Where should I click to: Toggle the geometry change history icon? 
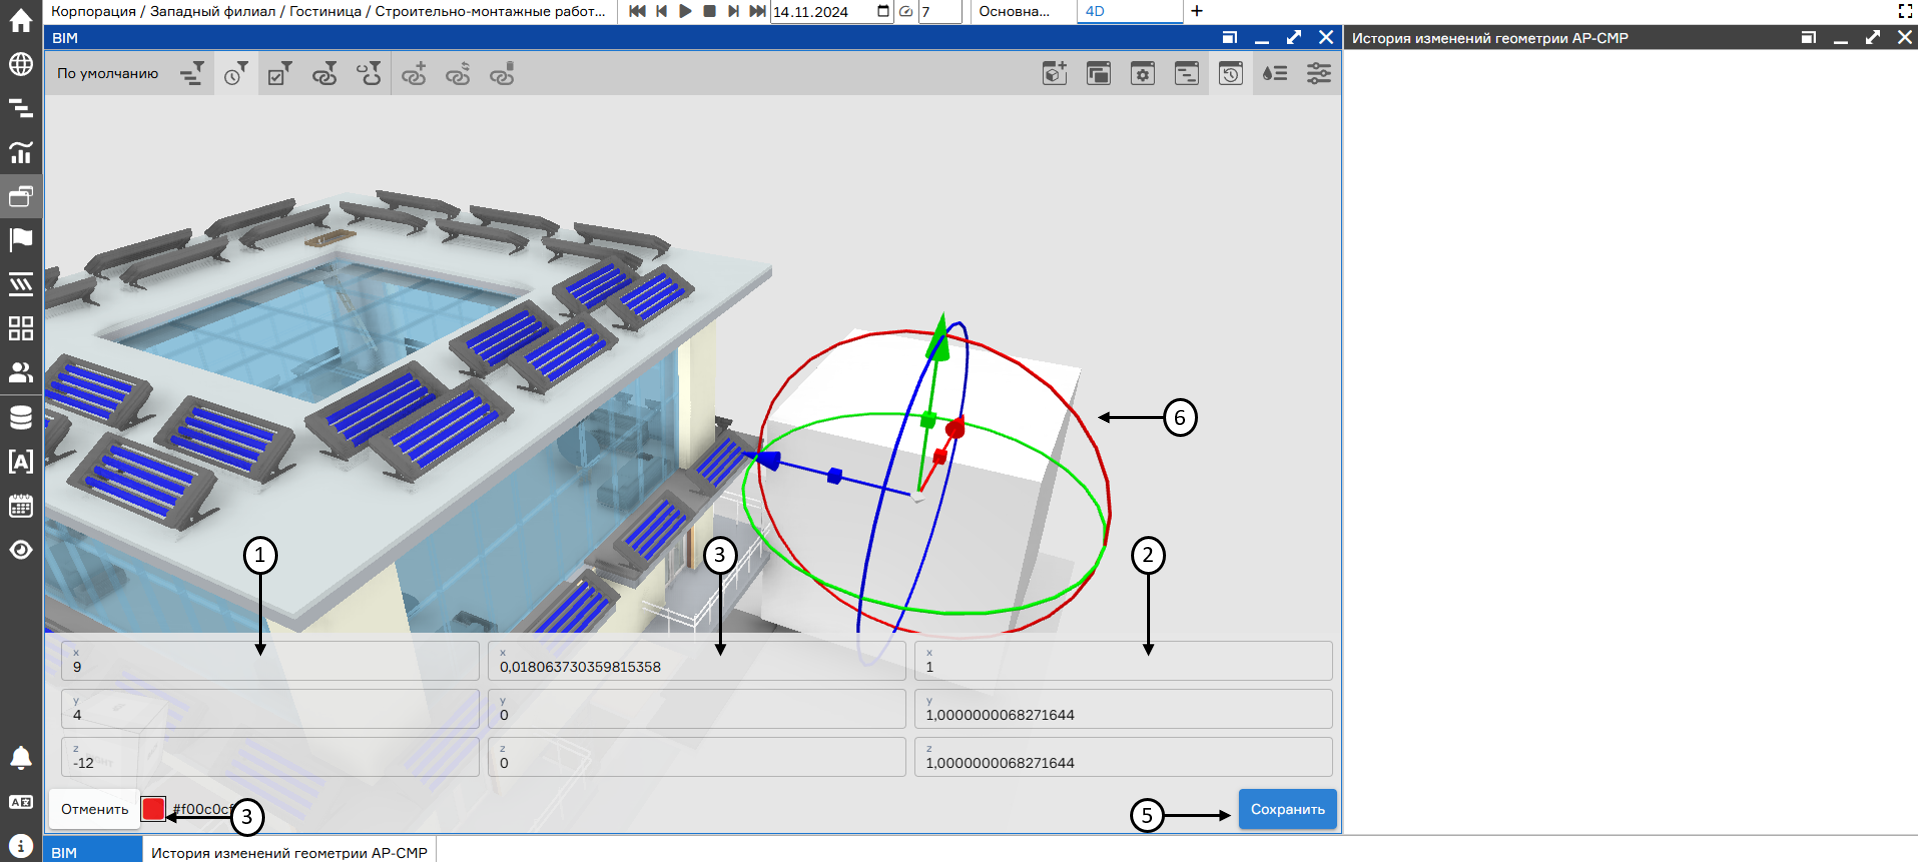(1231, 74)
